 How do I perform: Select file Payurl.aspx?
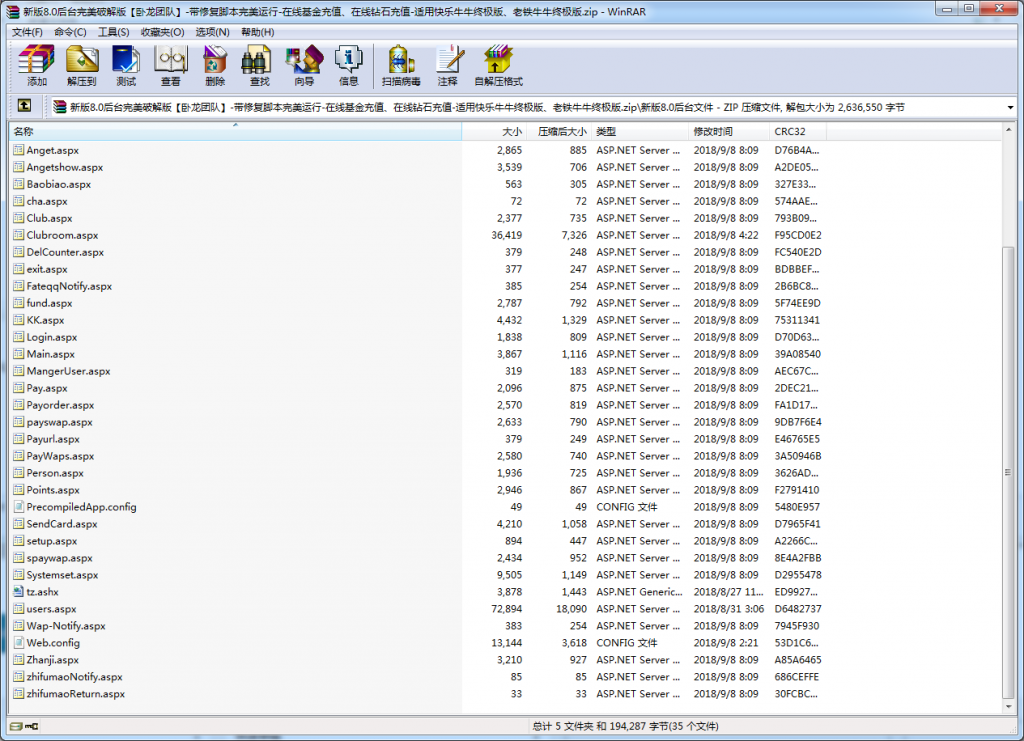(53, 439)
